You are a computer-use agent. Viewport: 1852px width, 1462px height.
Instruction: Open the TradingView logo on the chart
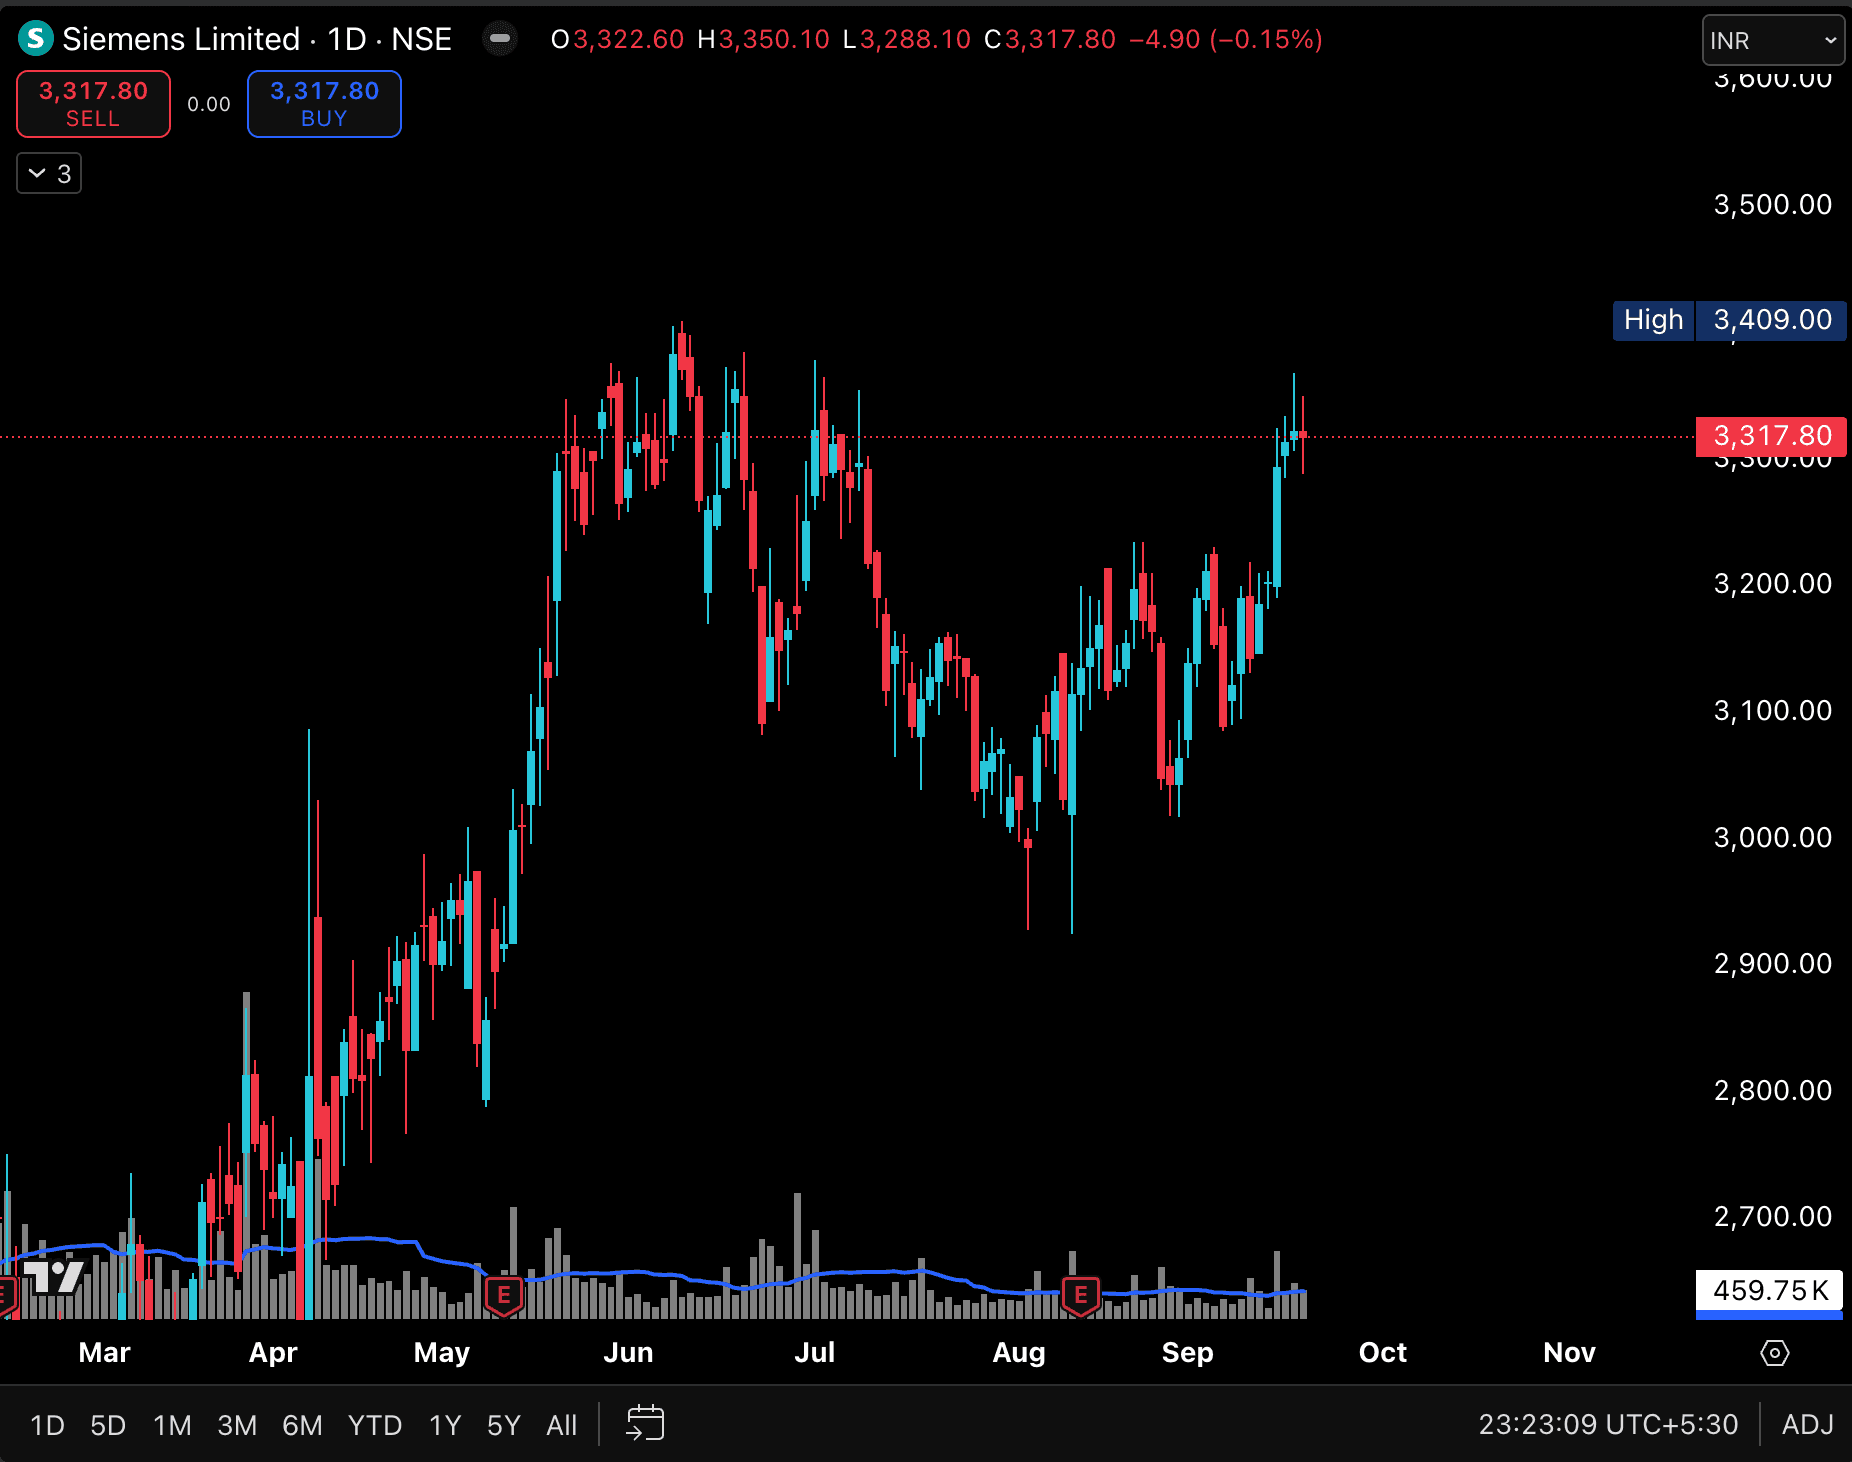53,1276
